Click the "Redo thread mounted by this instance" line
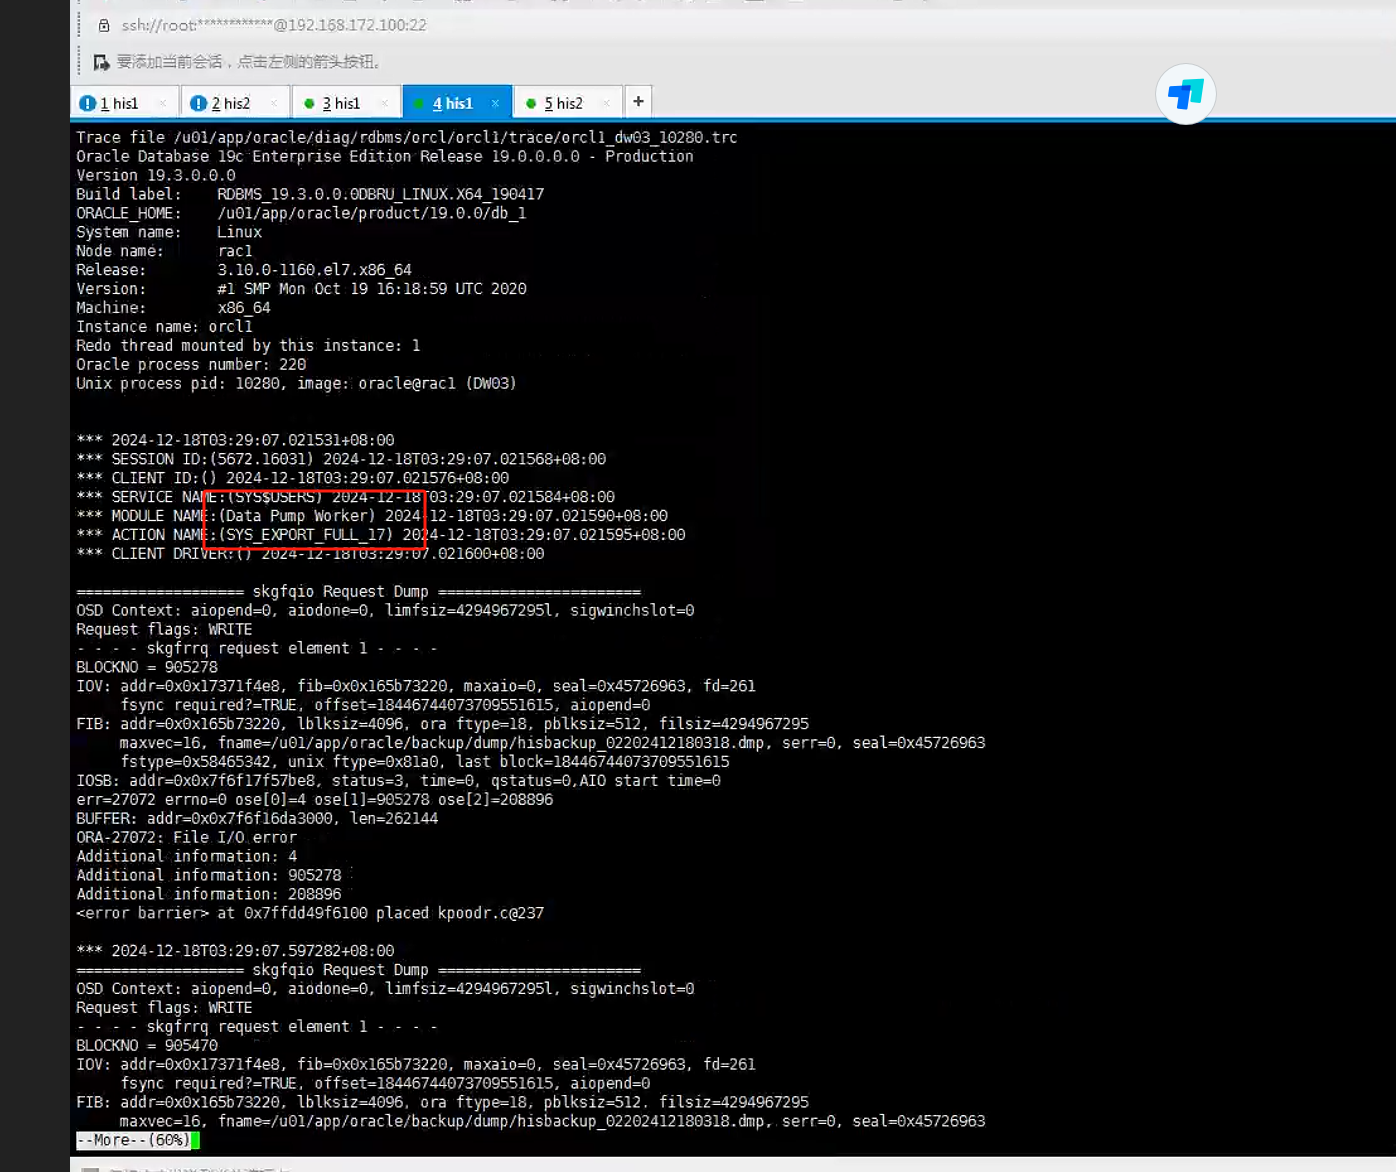Viewport: 1396px width, 1172px height. click(248, 346)
